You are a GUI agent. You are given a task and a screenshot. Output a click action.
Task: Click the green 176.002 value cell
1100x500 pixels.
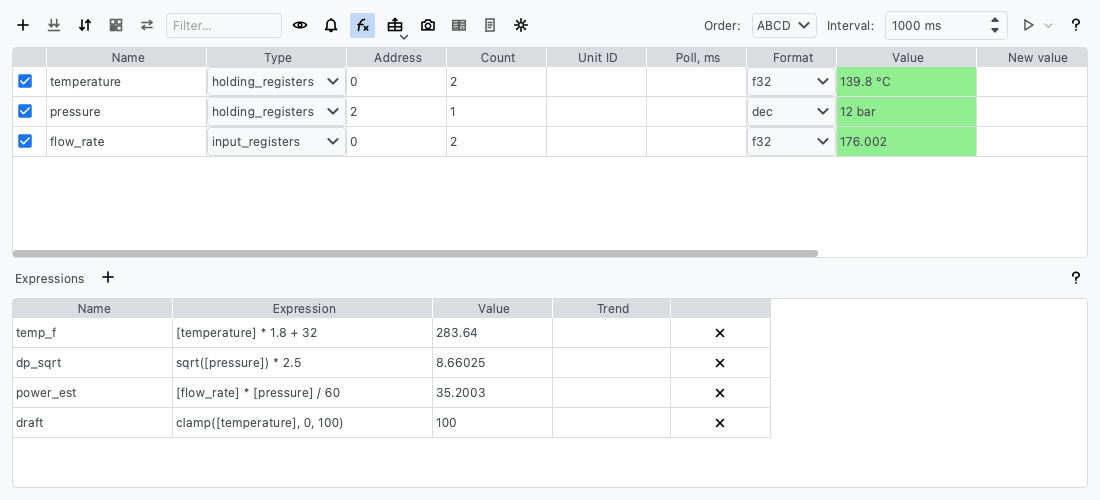pyautogui.click(x=906, y=141)
